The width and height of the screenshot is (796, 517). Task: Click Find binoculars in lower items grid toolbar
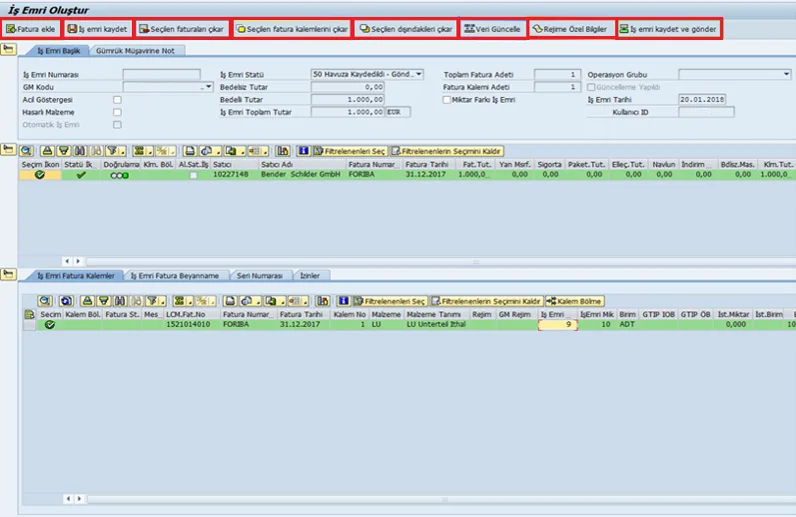click(120, 301)
